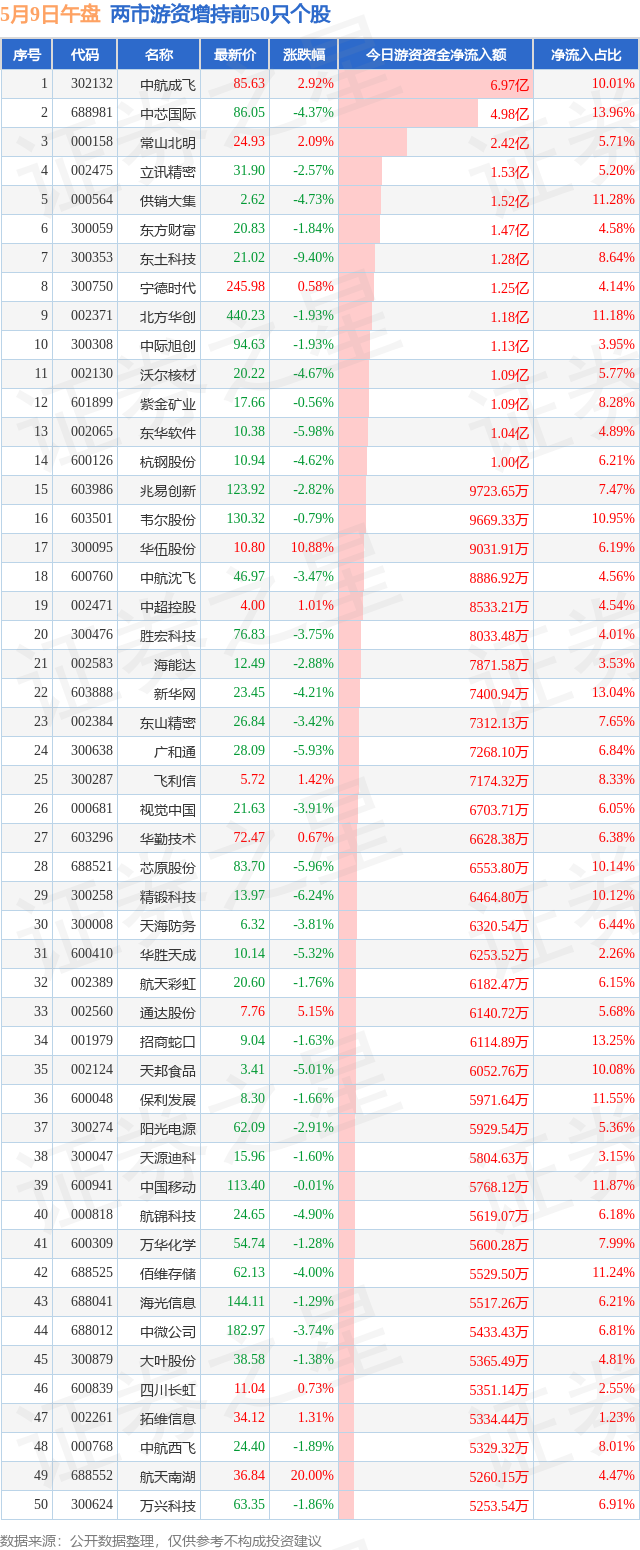The width and height of the screenshot is (640, 1550).
Task: Click the 名称 column header
Action: pyautogui.click(x=158, y=55)
